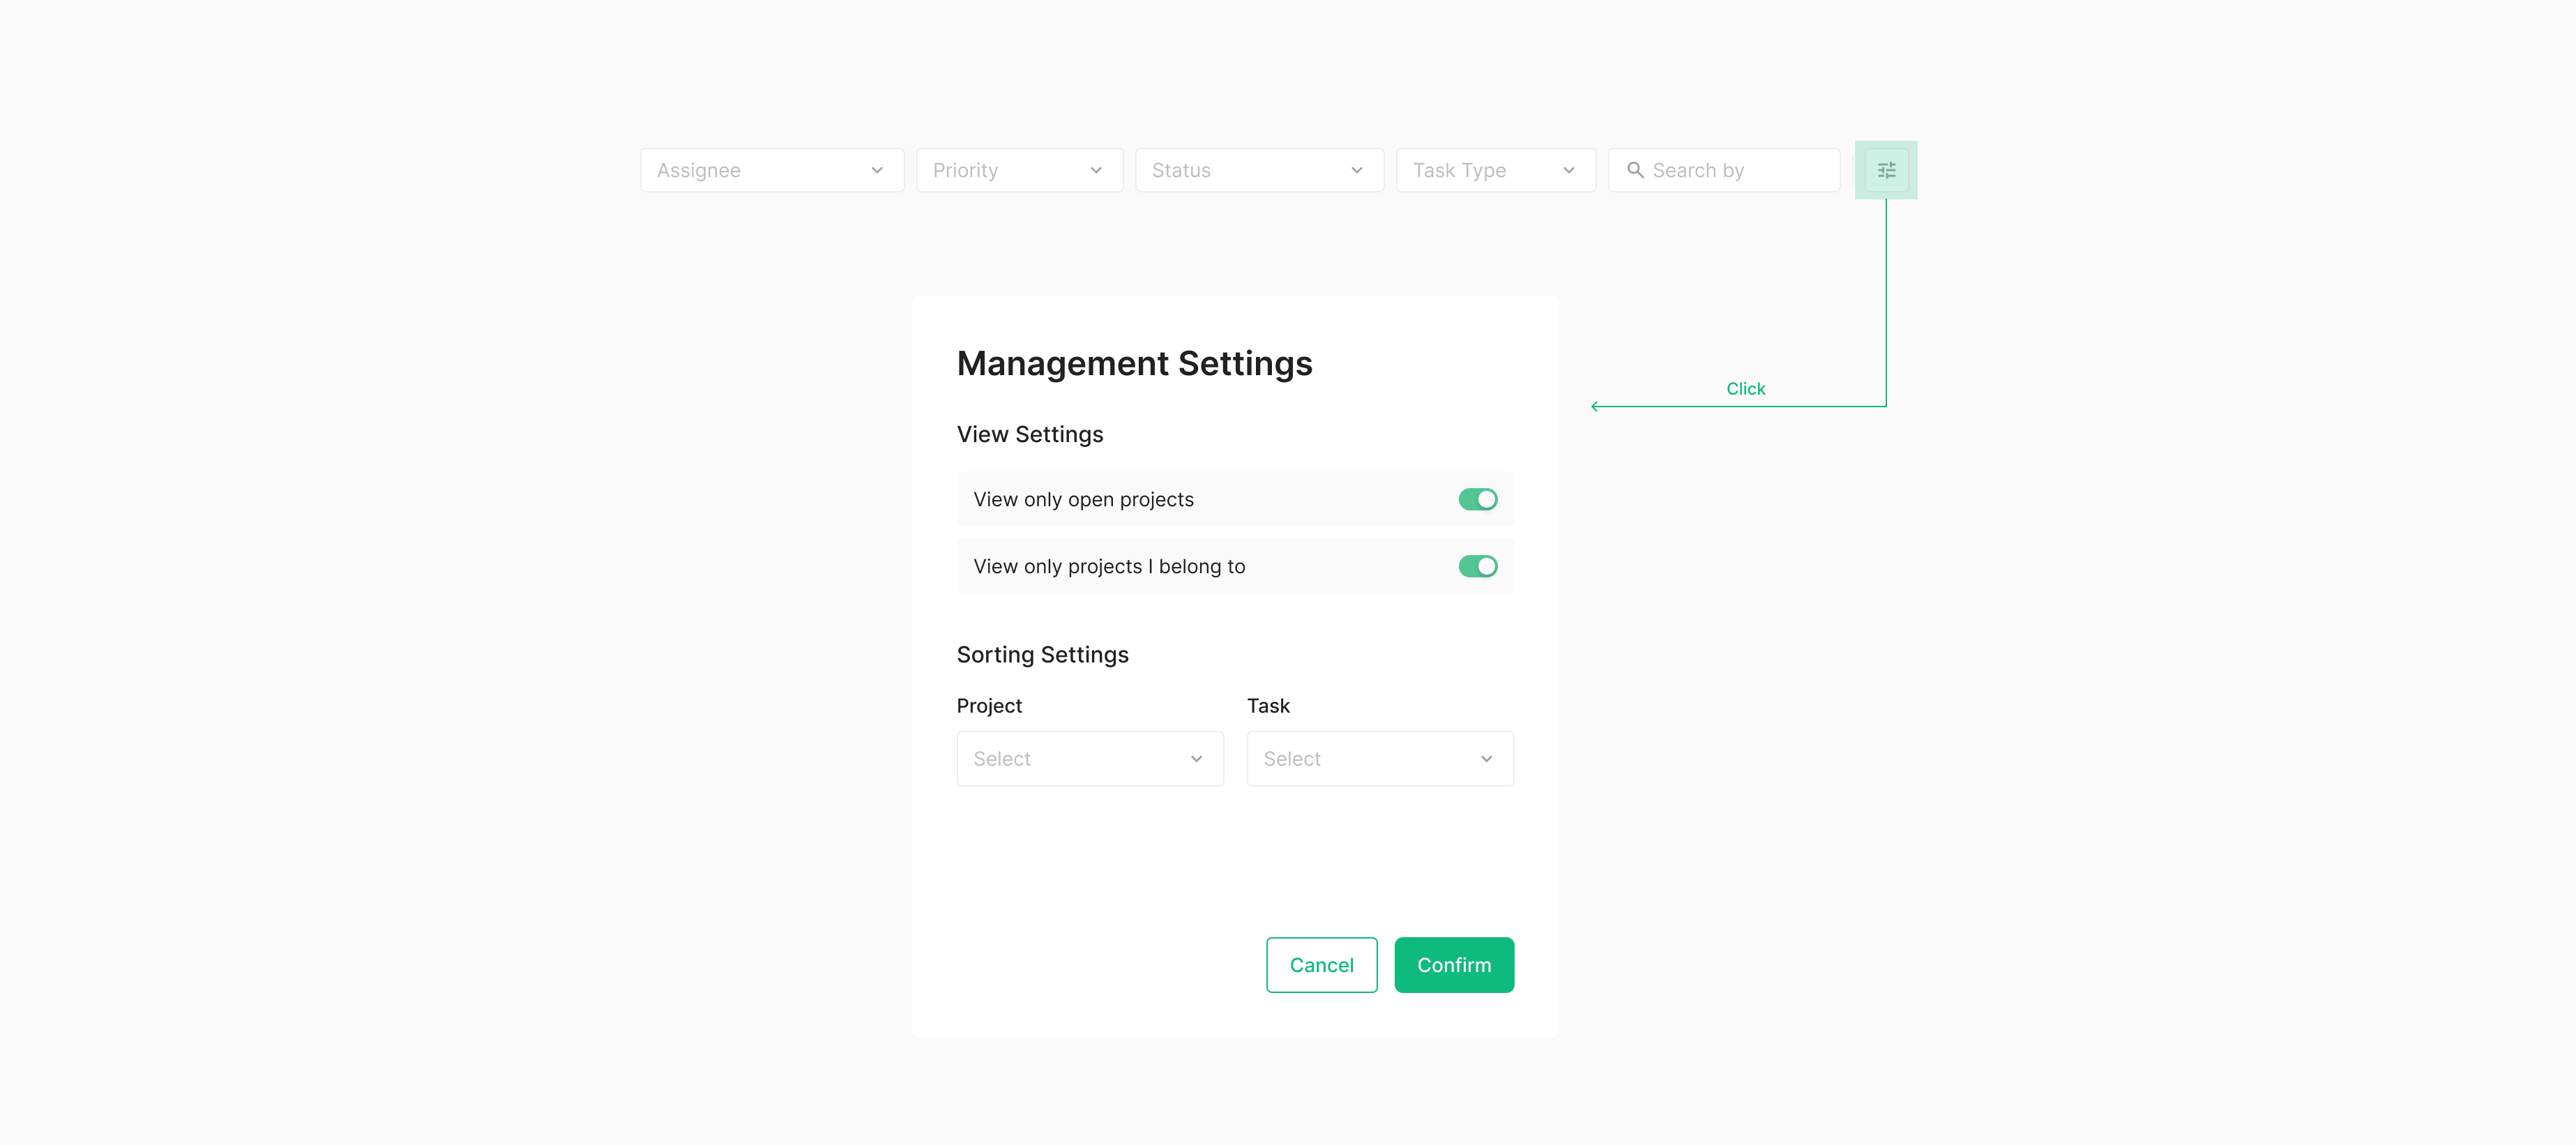Click the Task field label
Viewport: 2576px width, 1145px height.
(x=1267, y=705)
